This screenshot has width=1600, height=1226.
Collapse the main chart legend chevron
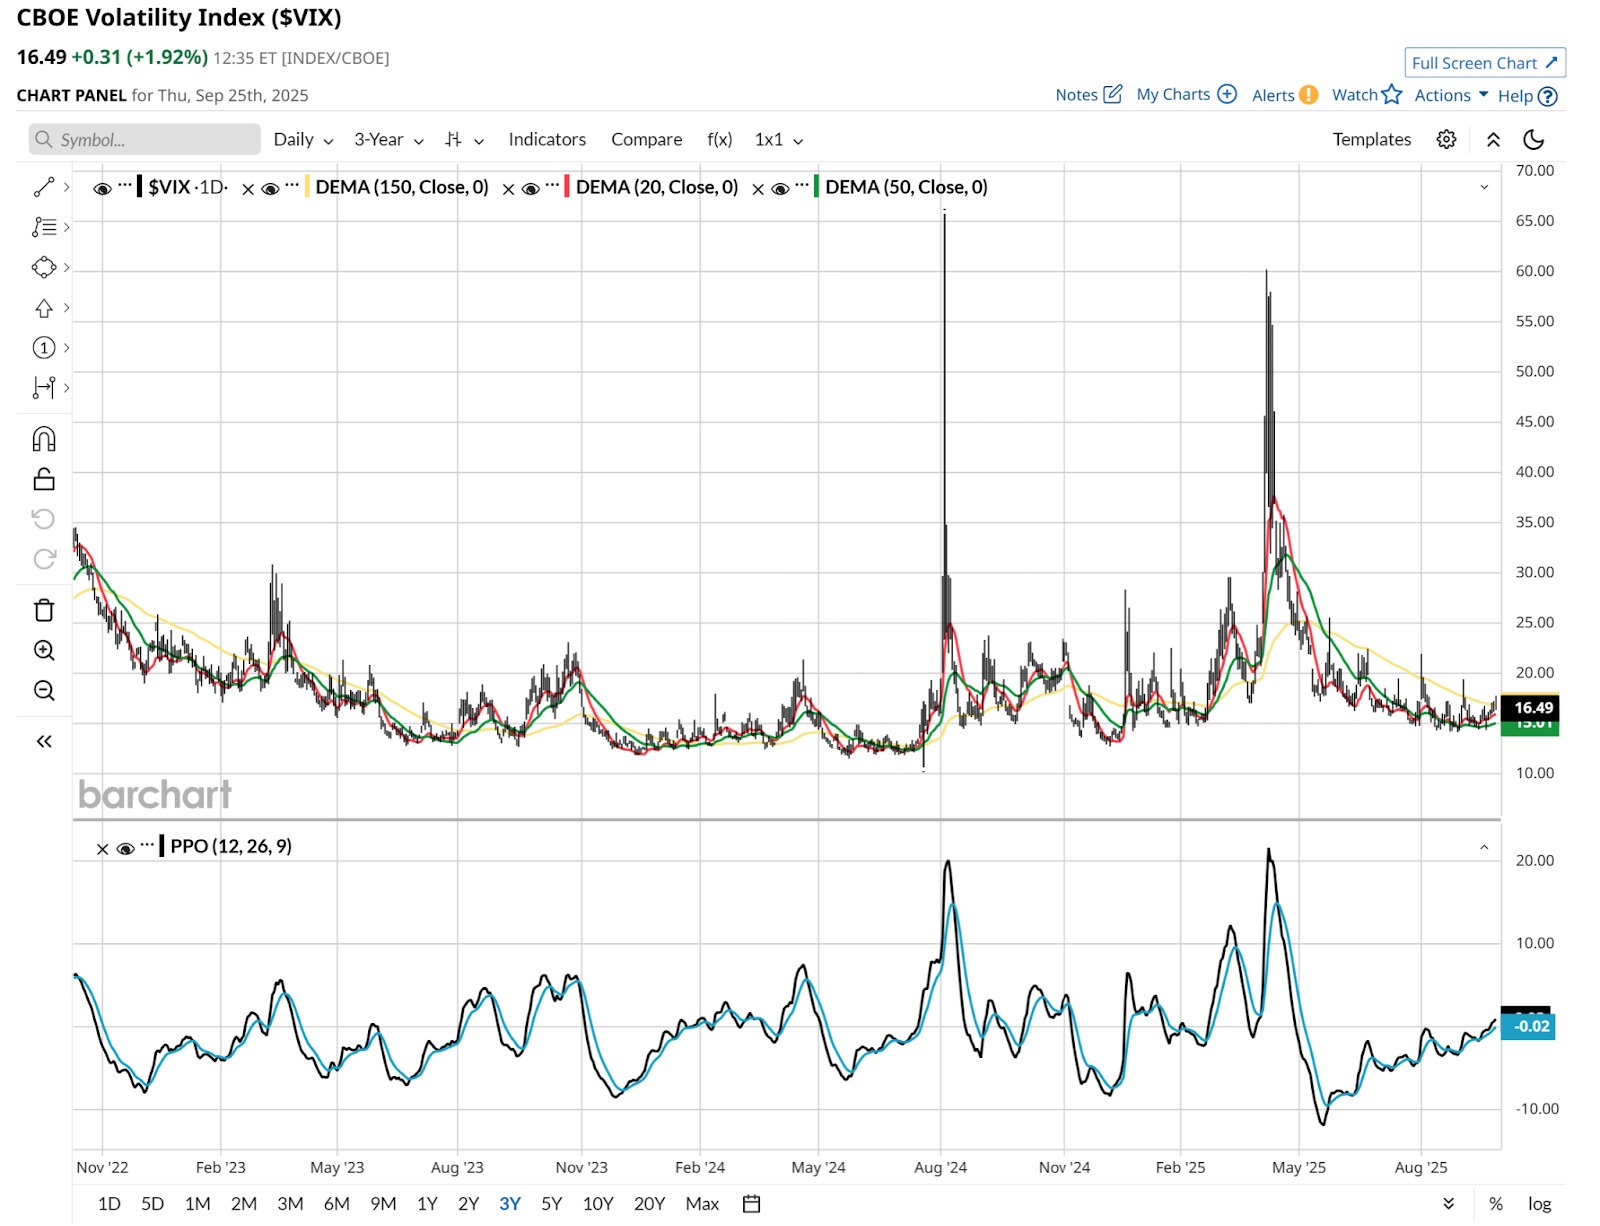point(1484,187)
